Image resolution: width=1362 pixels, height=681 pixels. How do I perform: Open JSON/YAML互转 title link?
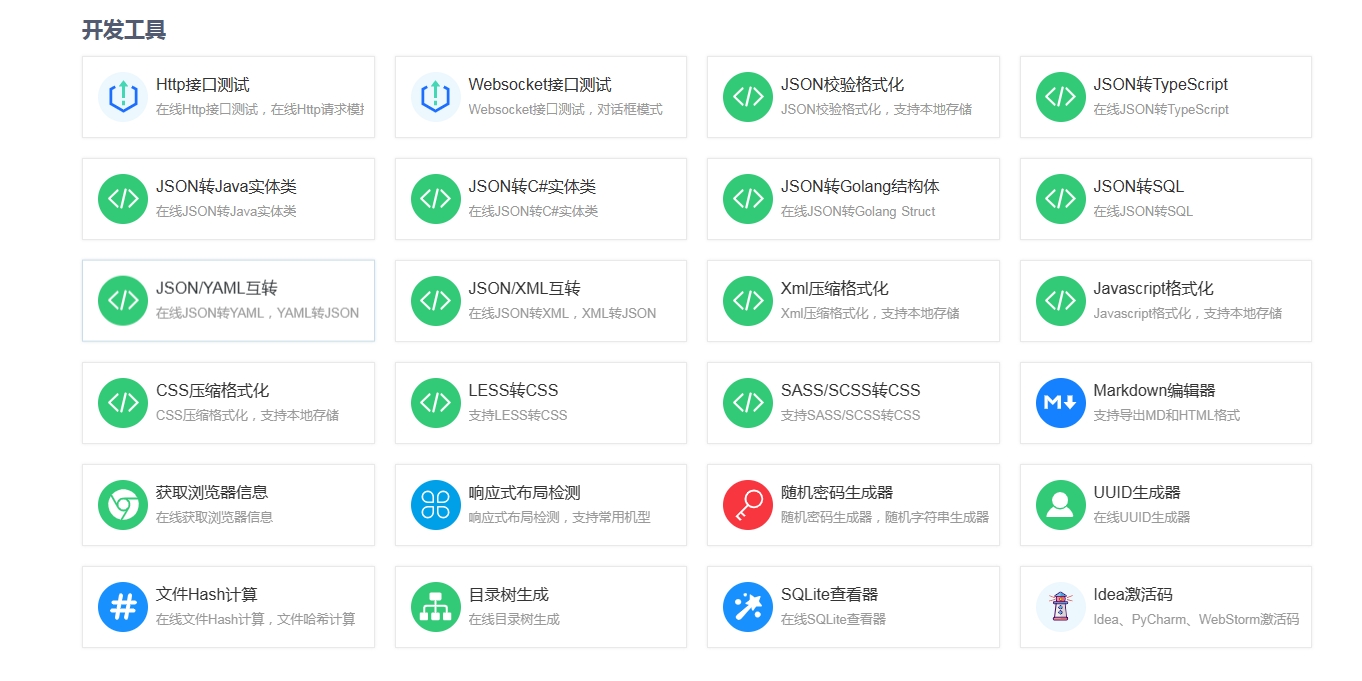click(x=217, y=289)
